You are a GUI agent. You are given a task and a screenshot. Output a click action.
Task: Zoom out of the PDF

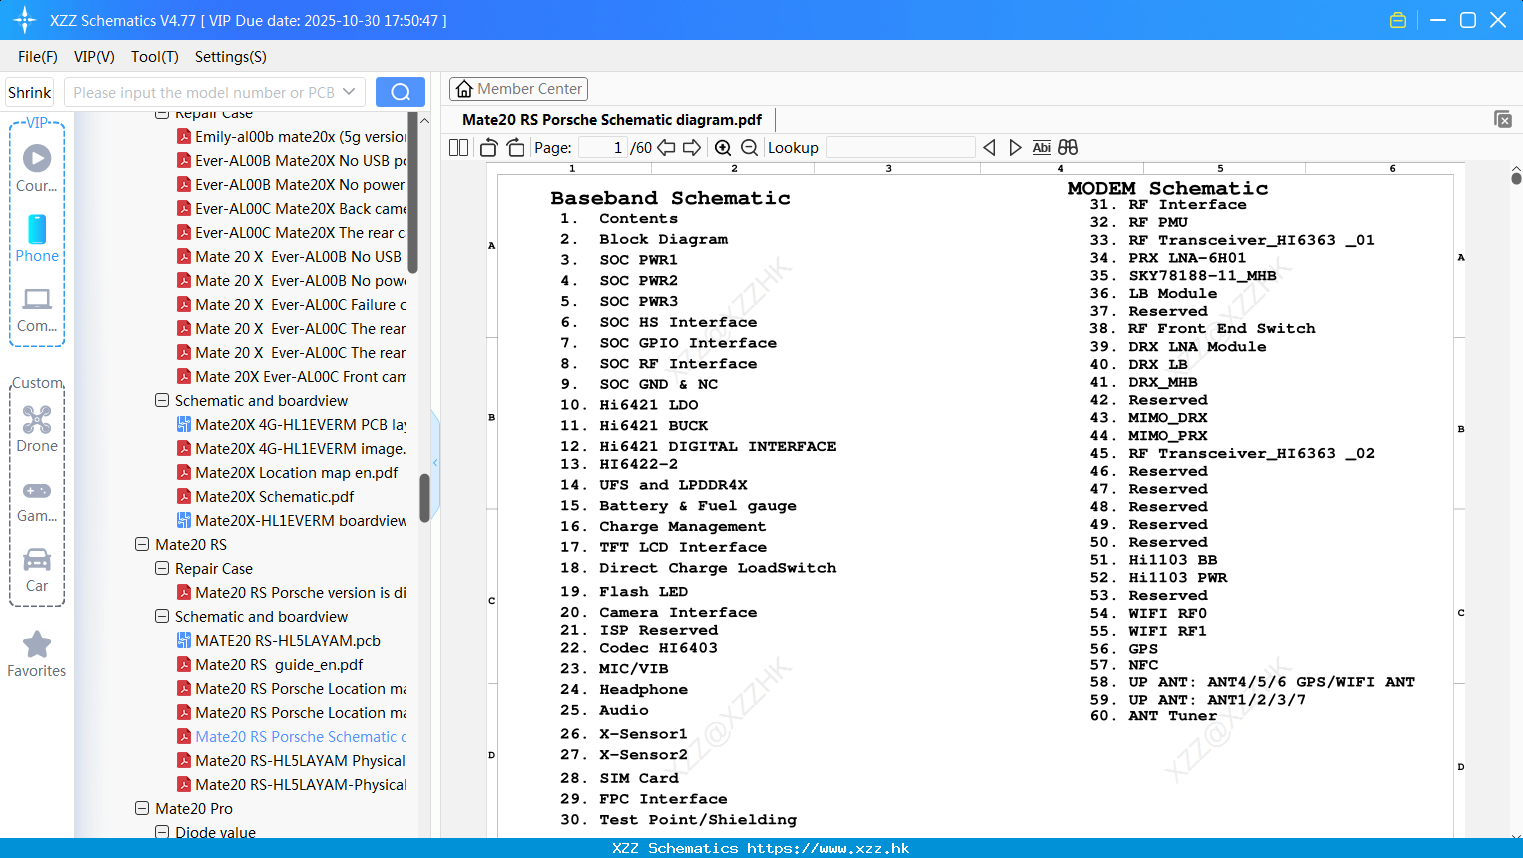tap(749, 147)
